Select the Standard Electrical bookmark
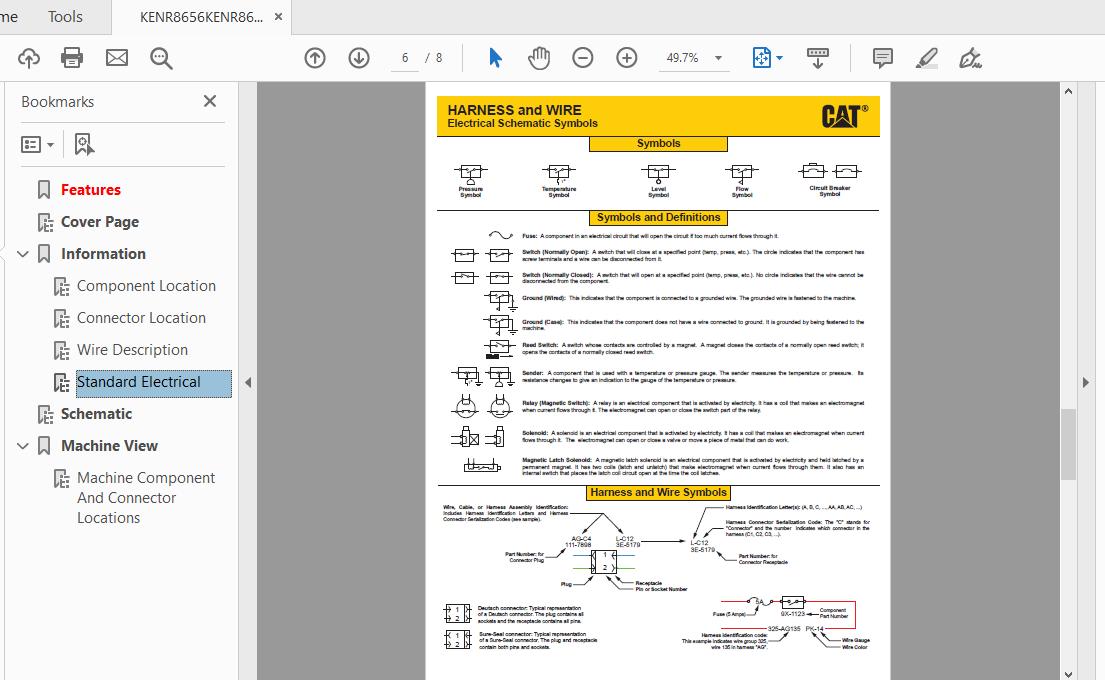The image size is (1105, 680). click(x=154, y=383)
